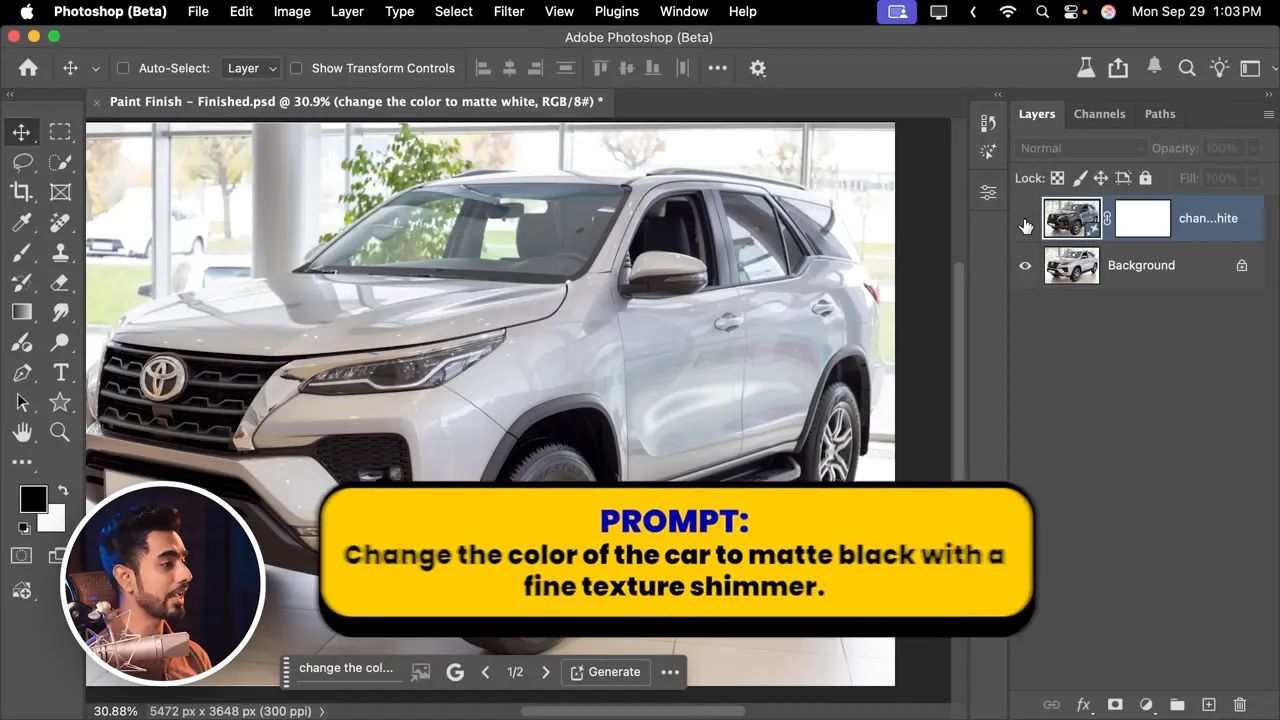Select the Clone Stamp tool

point(60,252)
